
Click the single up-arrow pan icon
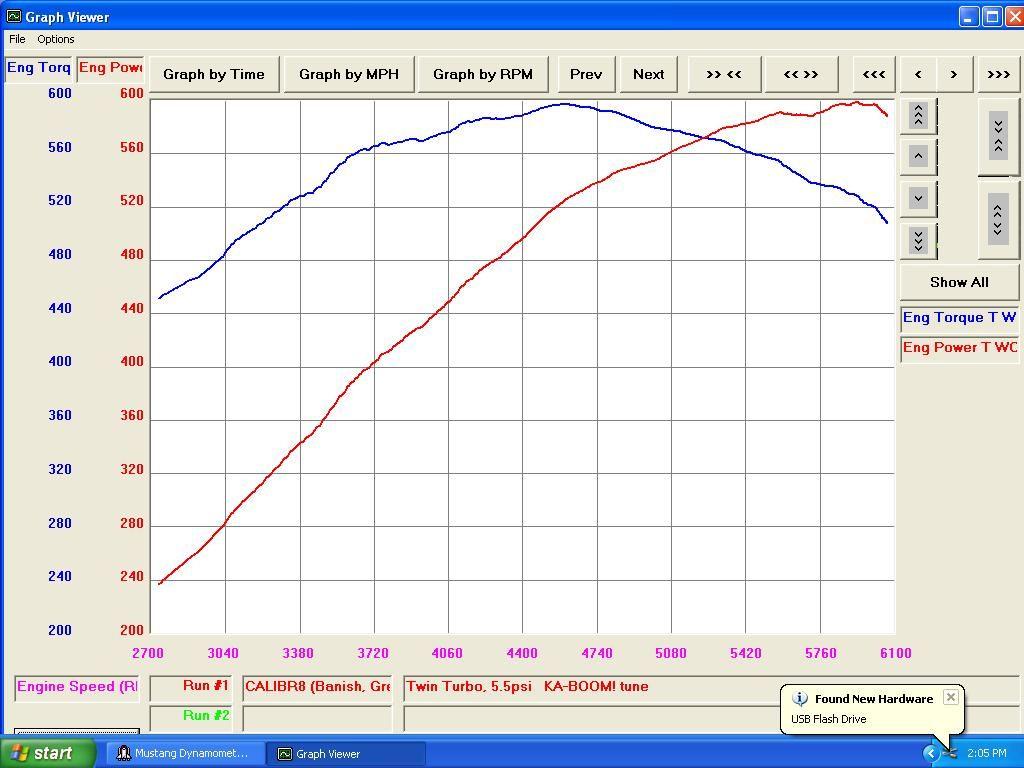point(917,155)
